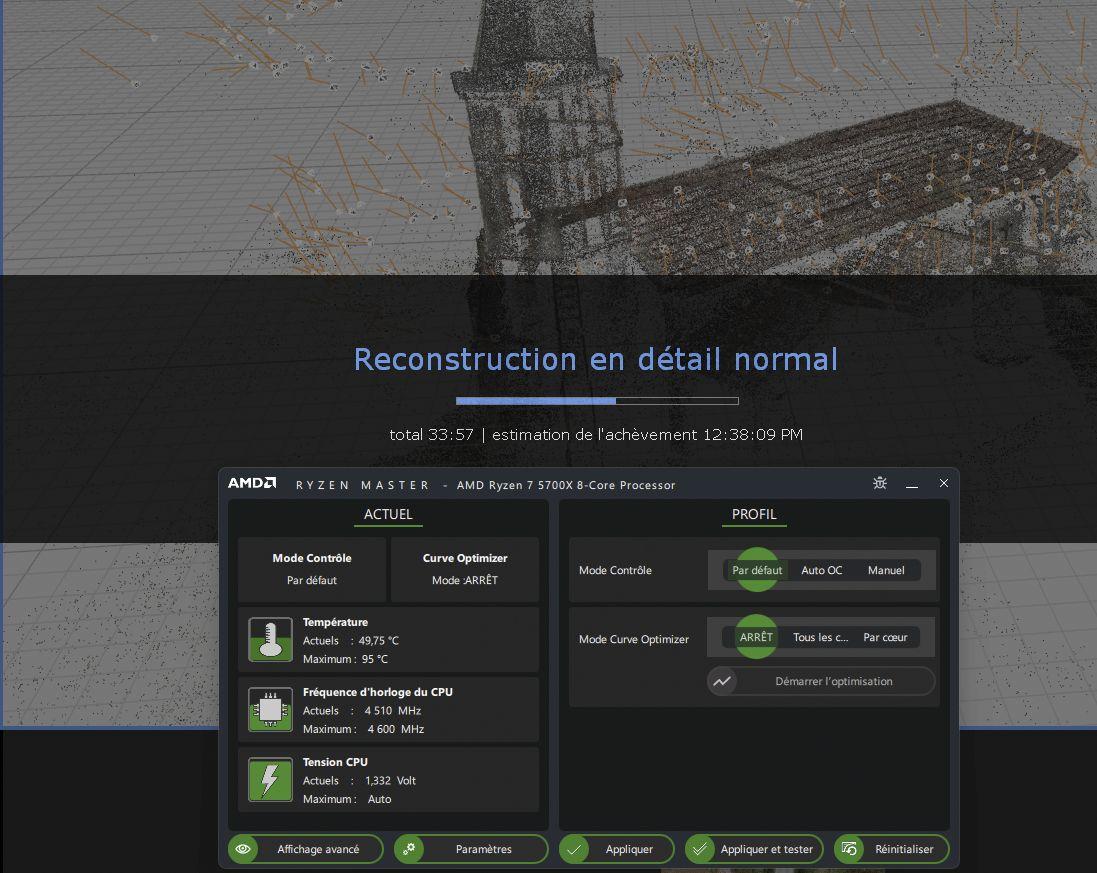Screen dimensions: 1097x873
Task: Choose Tous les cœurs Curve Optimizer option
Action: pyautogui.click(x=820, y=637)
